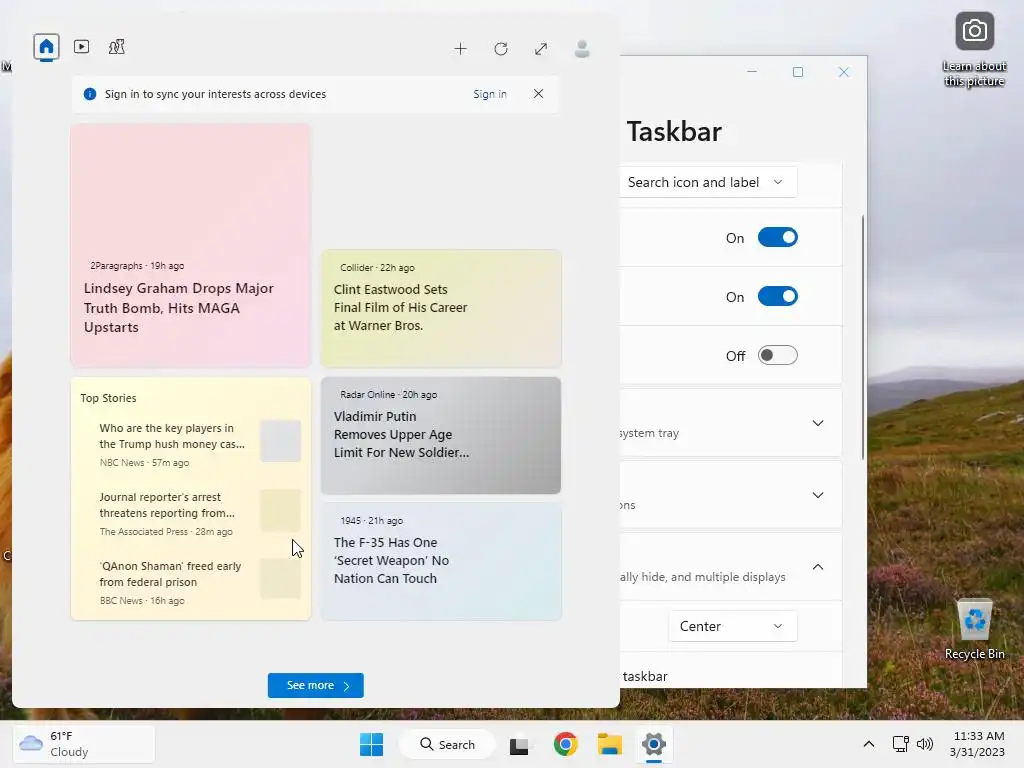Open the clock showing 11:33 AM

point(978,744)
